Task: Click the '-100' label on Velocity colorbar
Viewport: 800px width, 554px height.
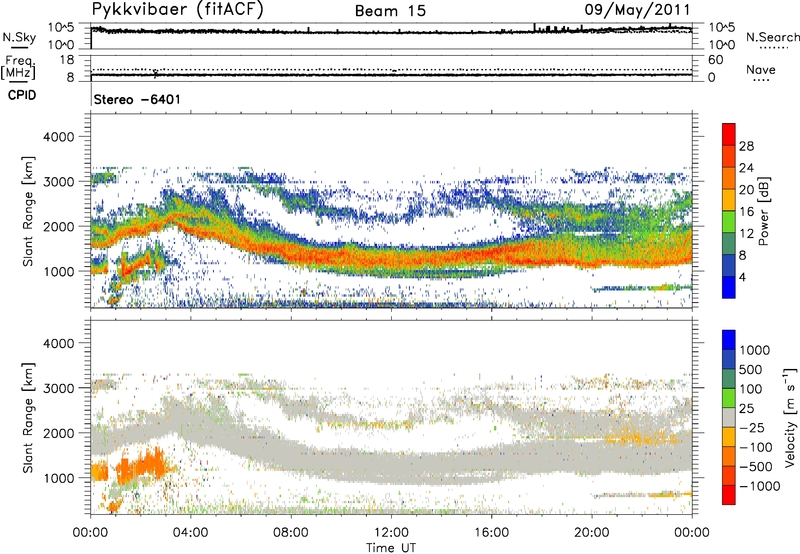Action: click(755, 447)
